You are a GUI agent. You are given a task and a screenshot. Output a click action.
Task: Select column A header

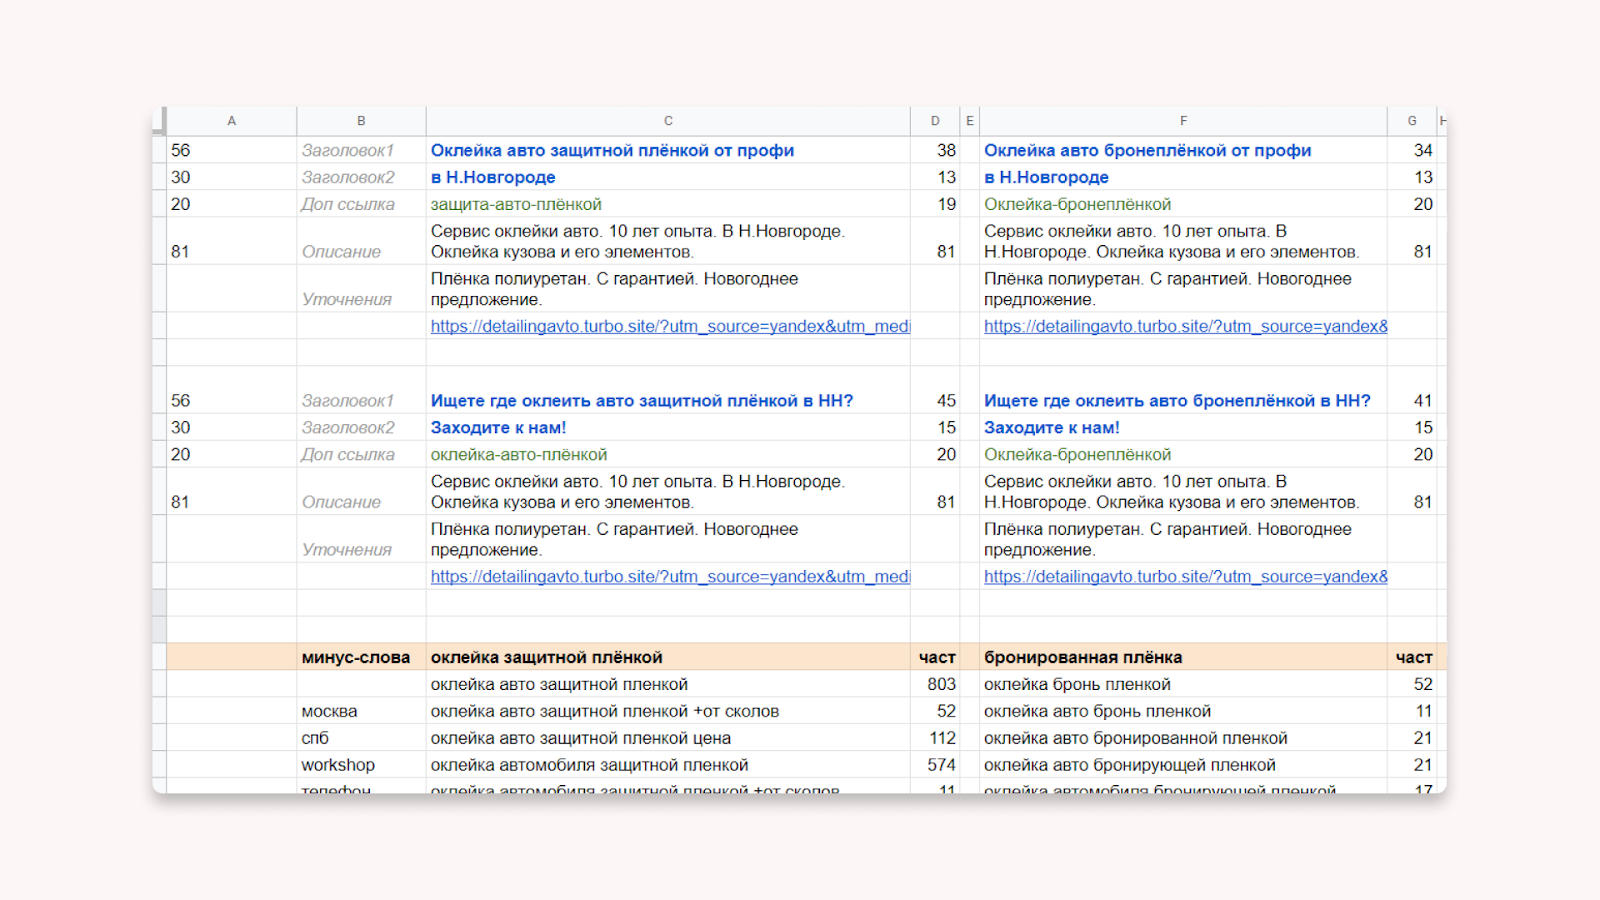pyautogui.click(x=231, y=121)
